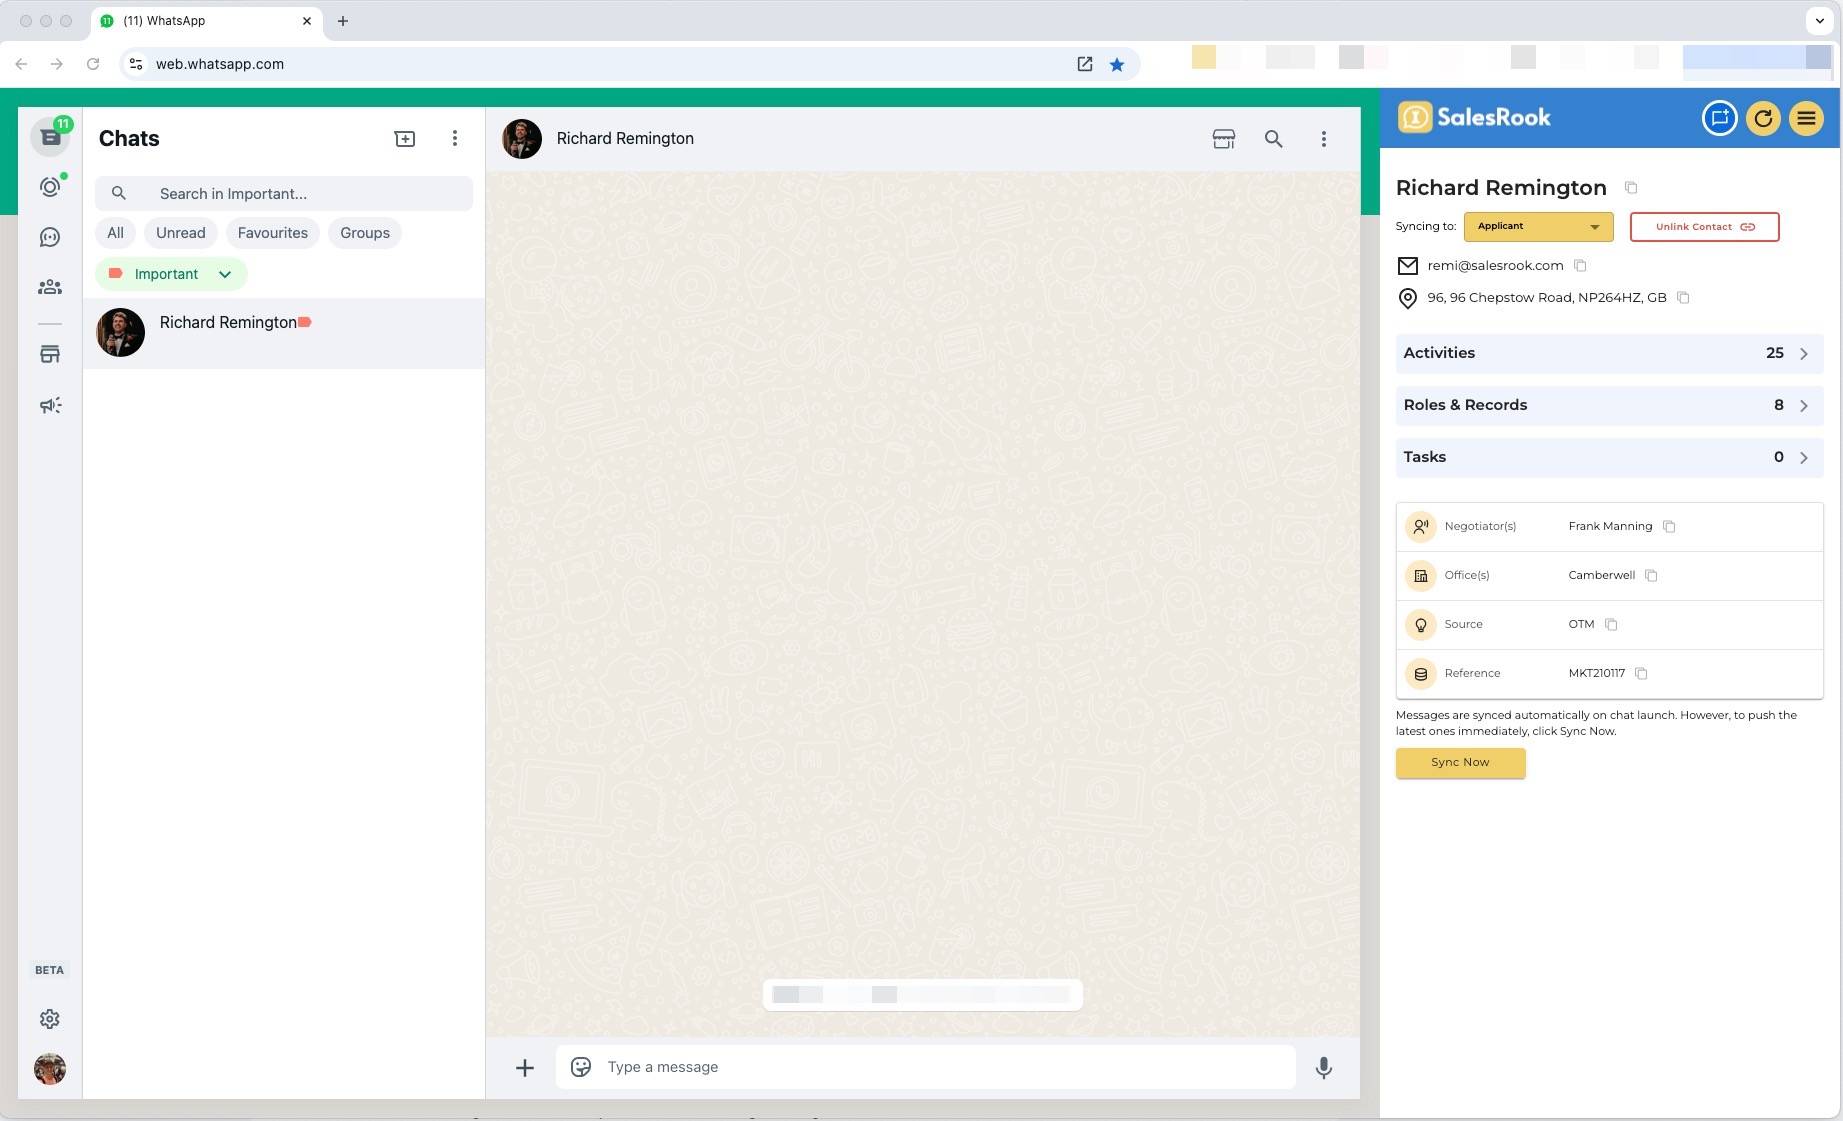Open the emoji and sticker picker
This screenshot has height=1121, width=1843.
581,1067
